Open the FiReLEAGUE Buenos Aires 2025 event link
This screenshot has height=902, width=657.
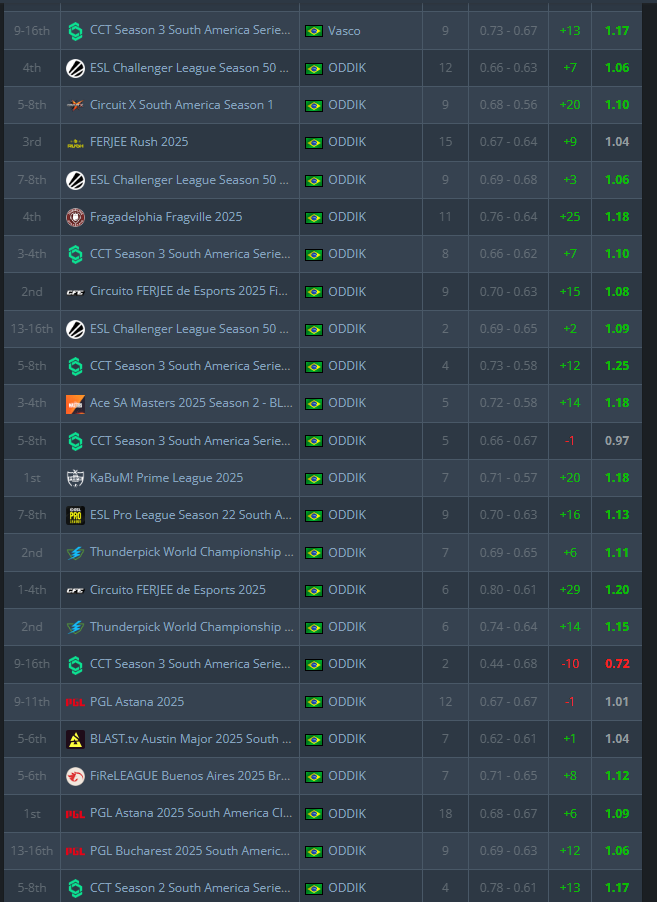click(x=190, y=775)
